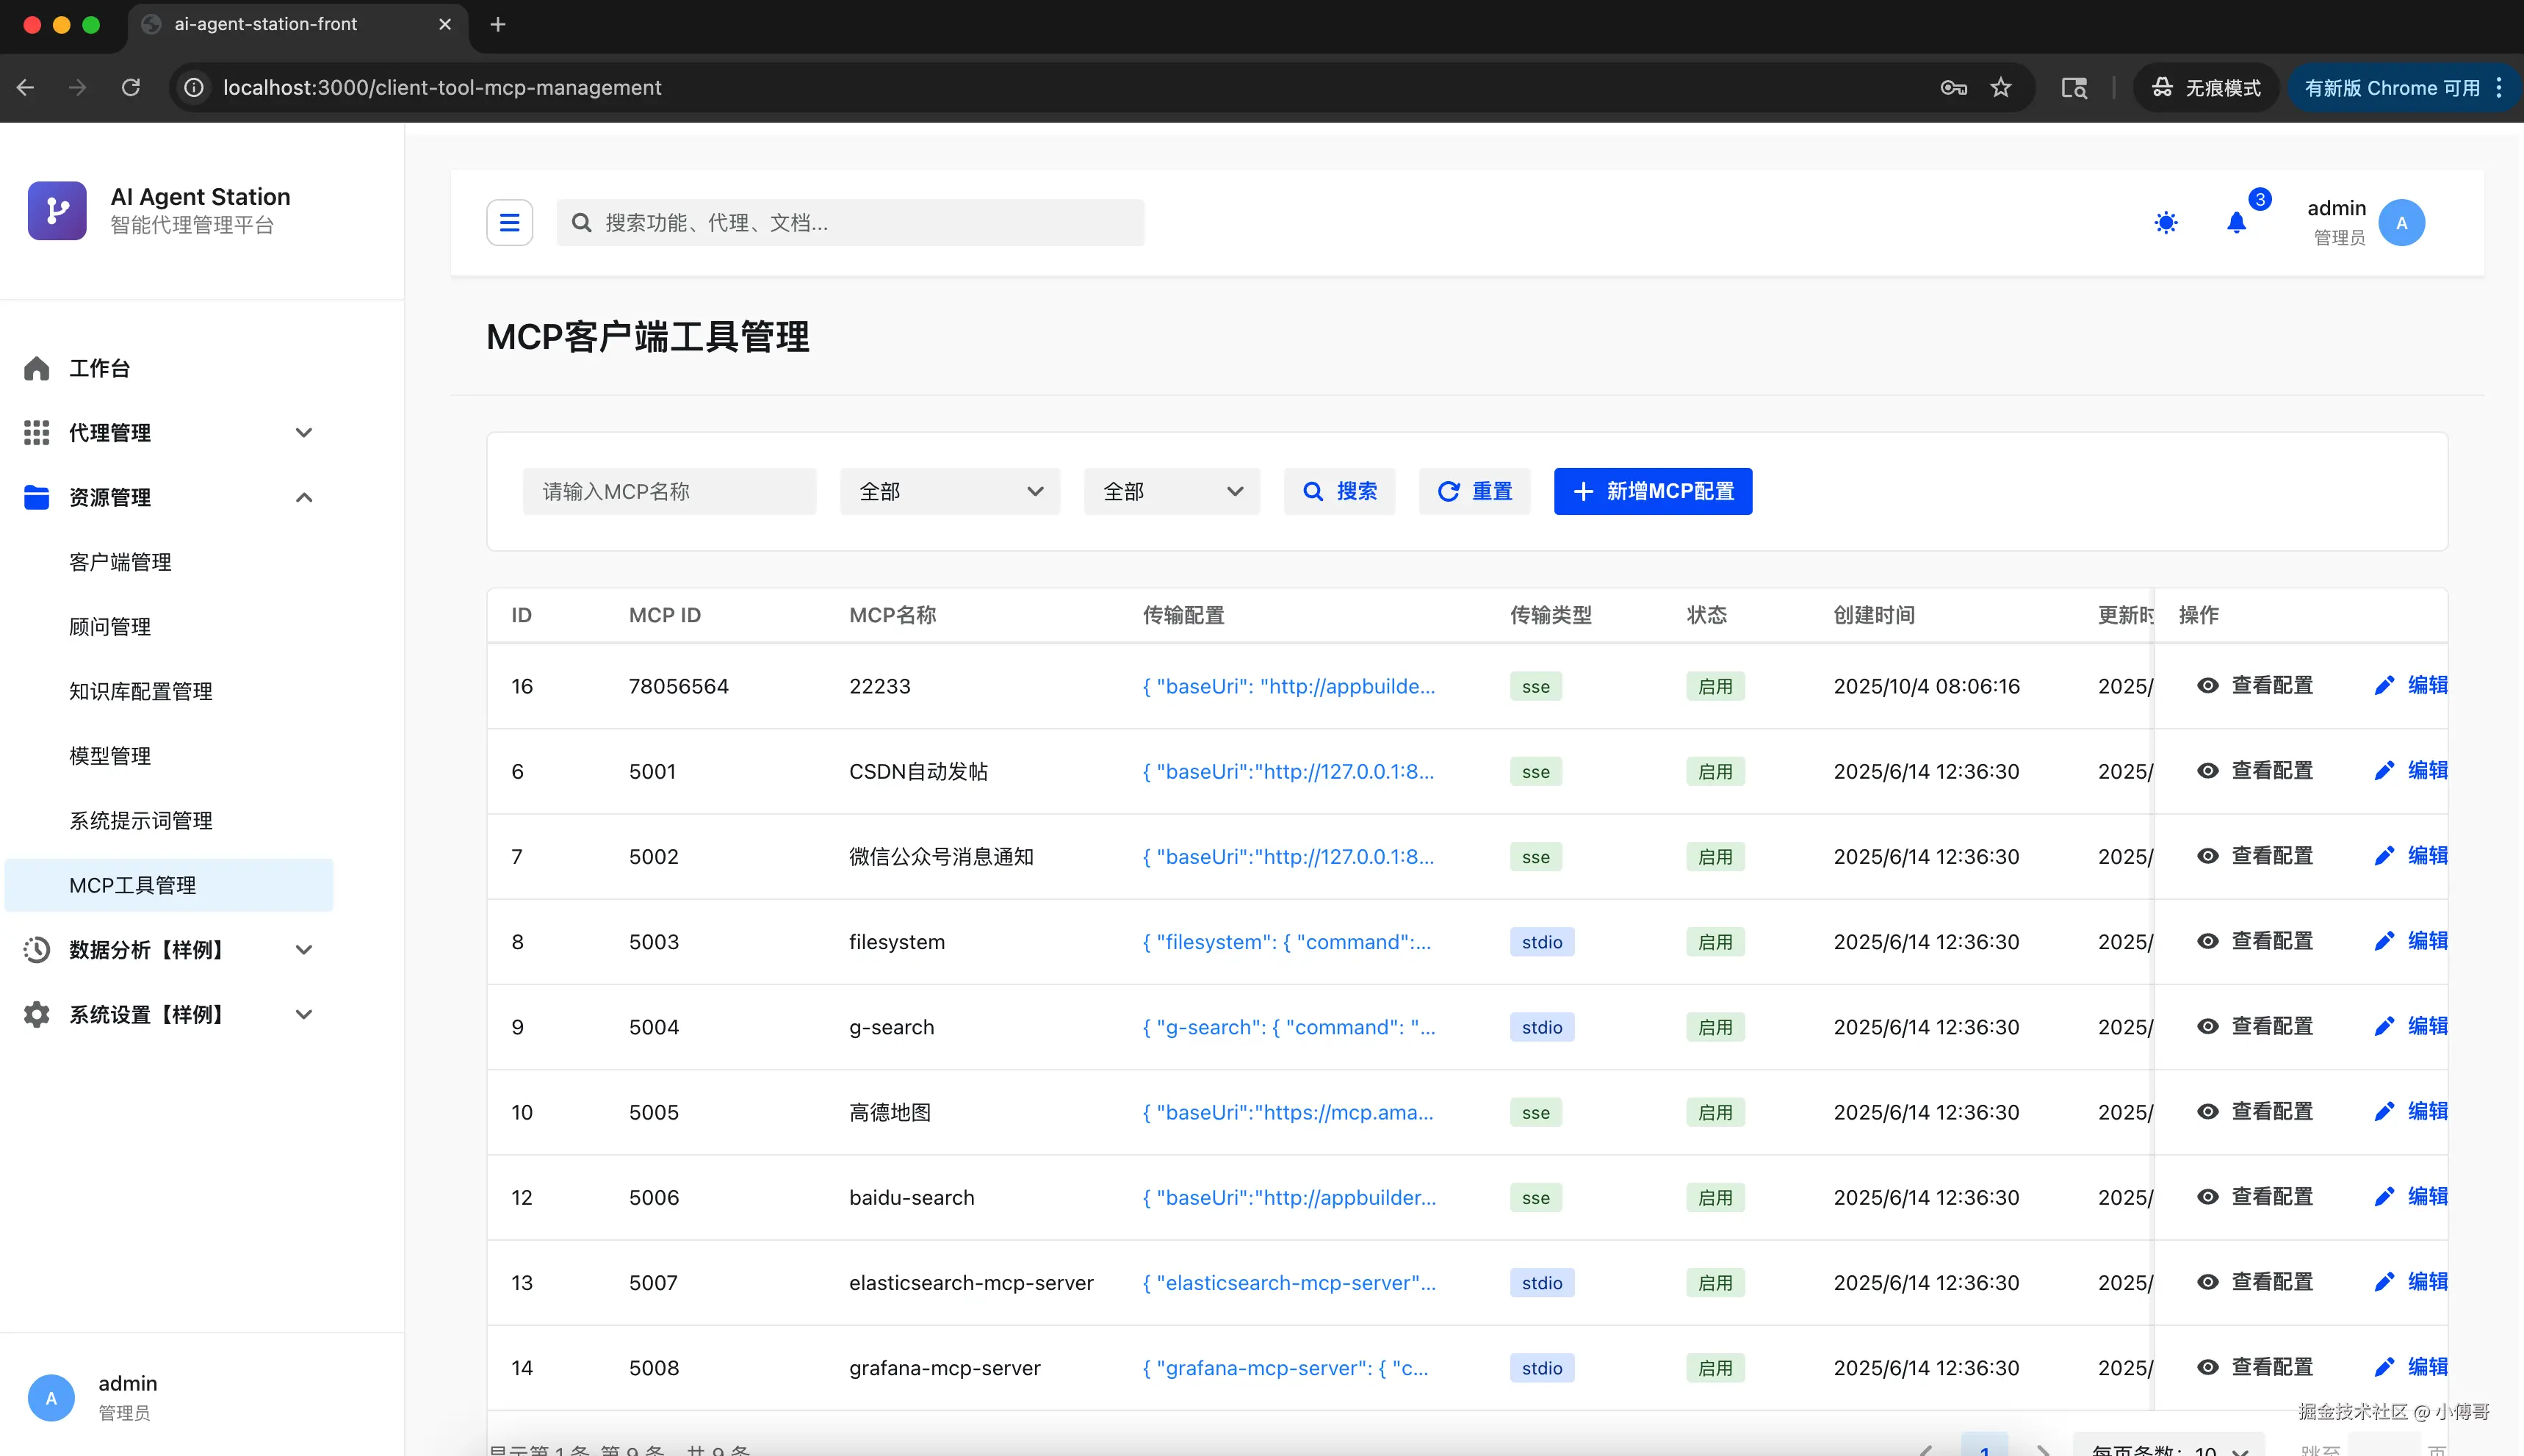
Task: View config eye icon for g-search row
Action: [x=2207, y=1026]
